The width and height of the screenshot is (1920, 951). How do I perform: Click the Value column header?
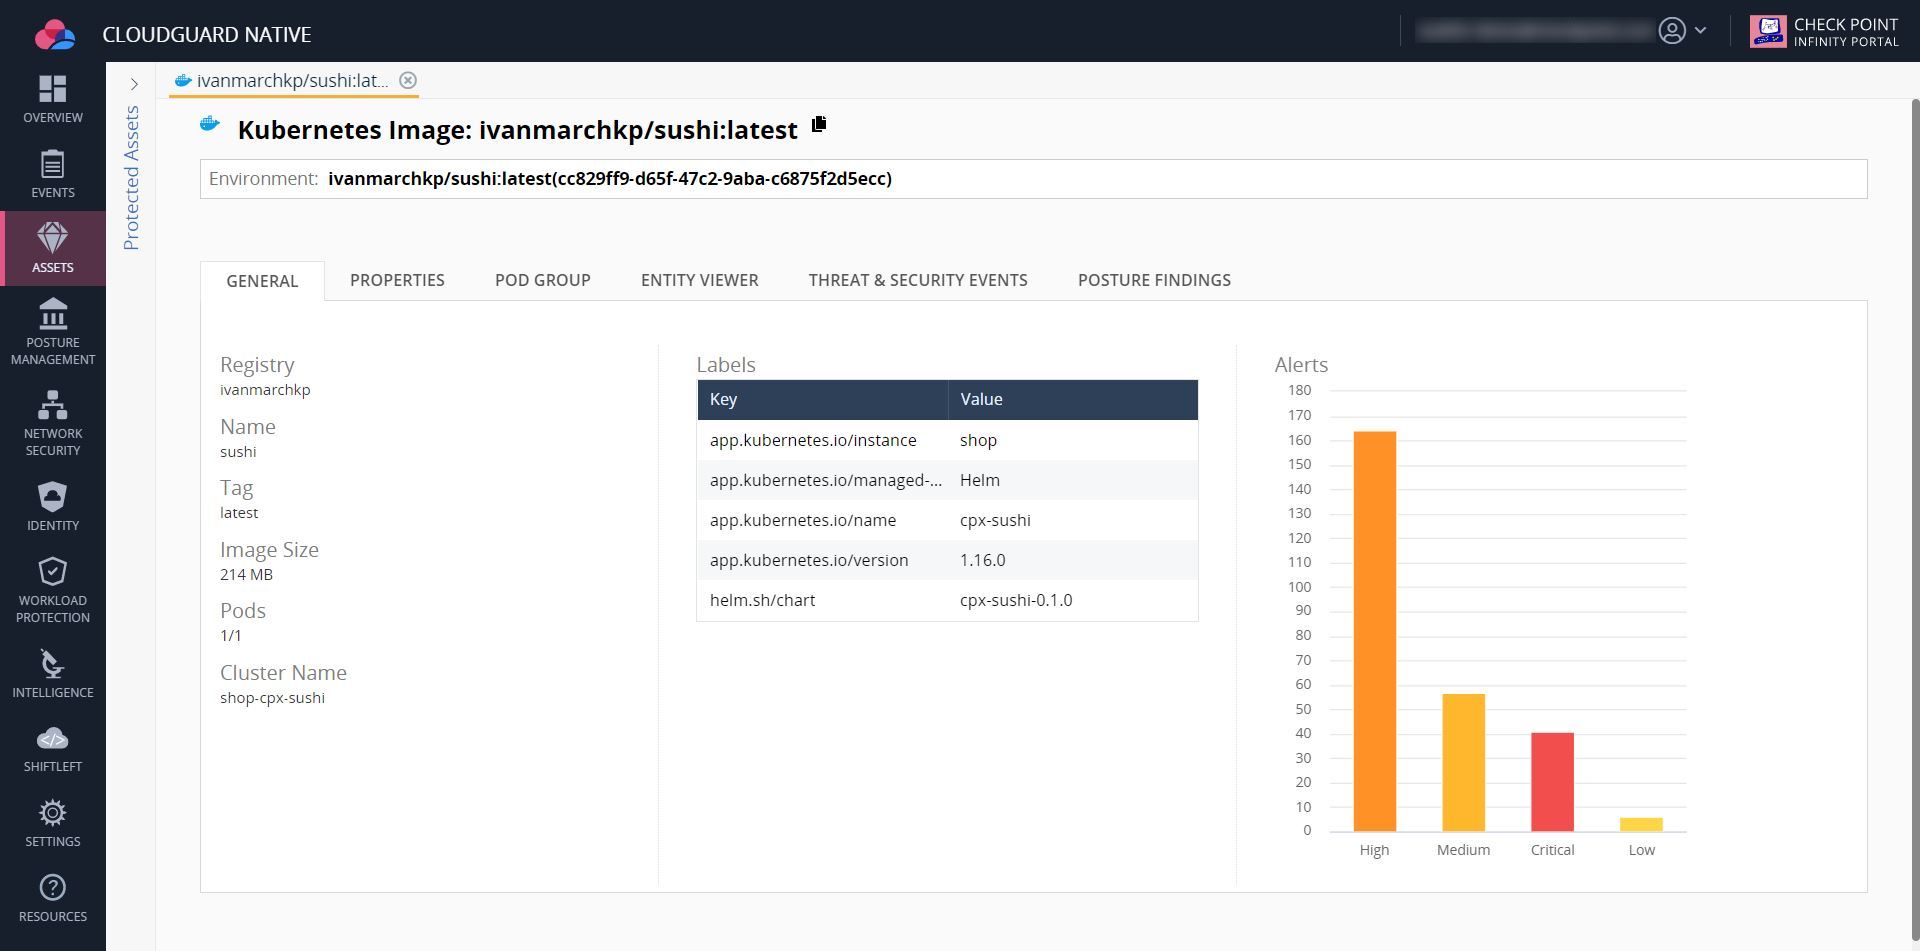[x=1073, y=399]
